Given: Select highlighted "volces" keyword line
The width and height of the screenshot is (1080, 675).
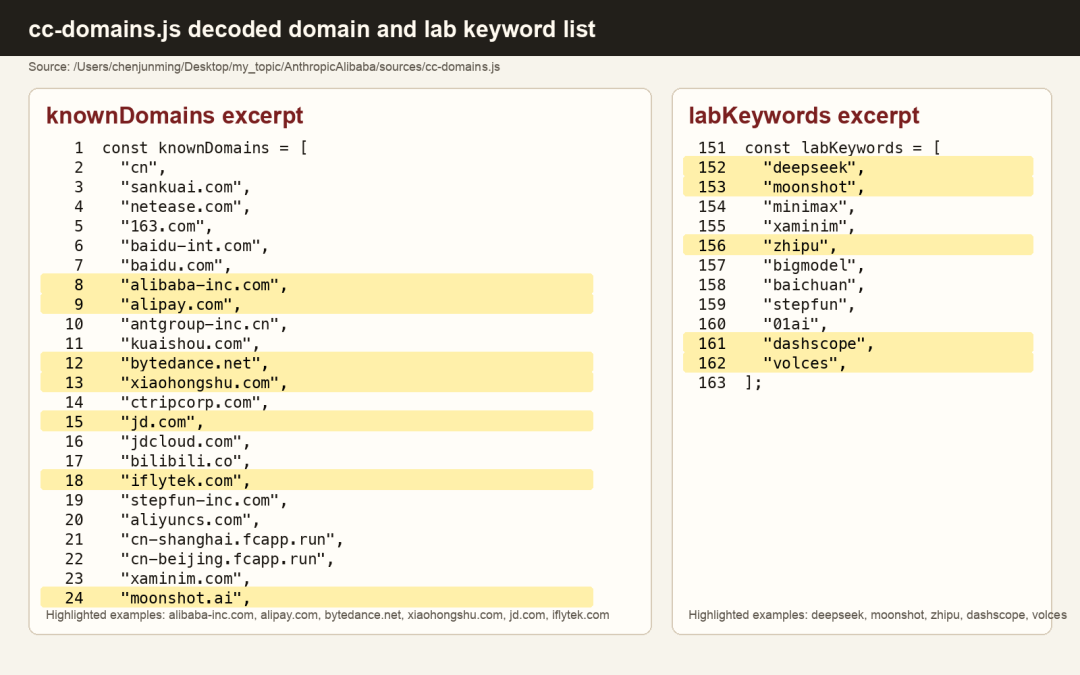Looking at the screenshot, I should tap(858, 363).
